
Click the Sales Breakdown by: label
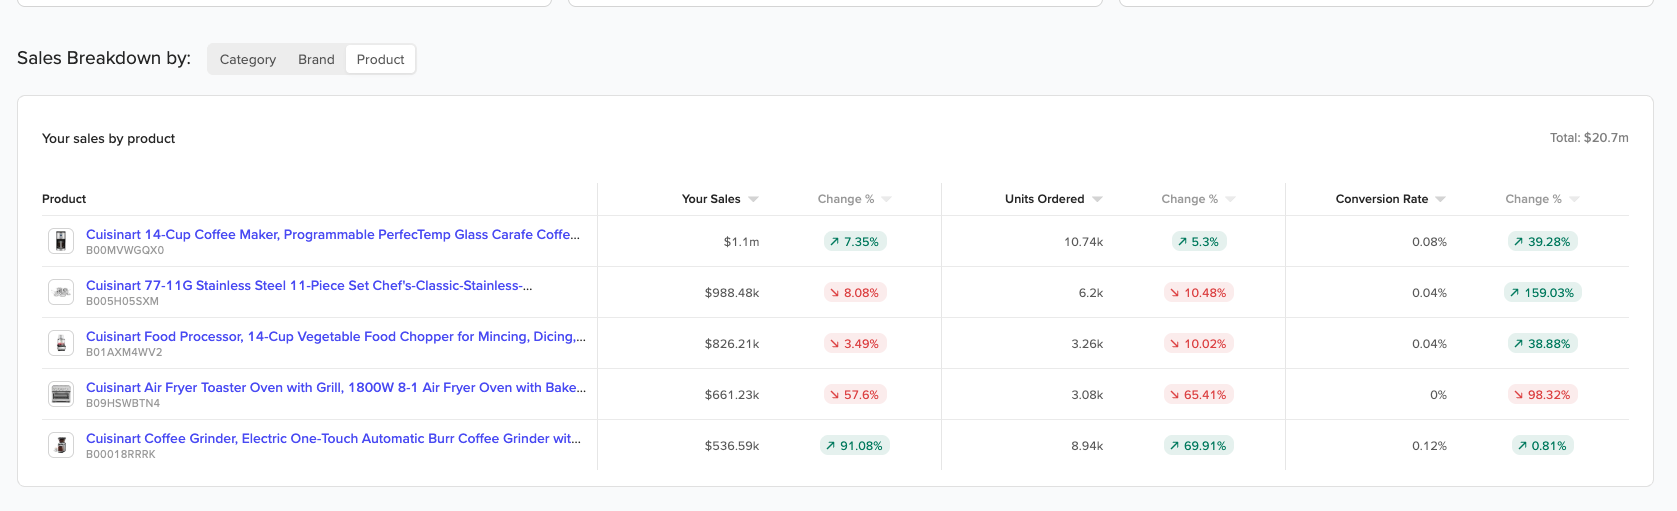pyautogui.click(x=104, y=58)
